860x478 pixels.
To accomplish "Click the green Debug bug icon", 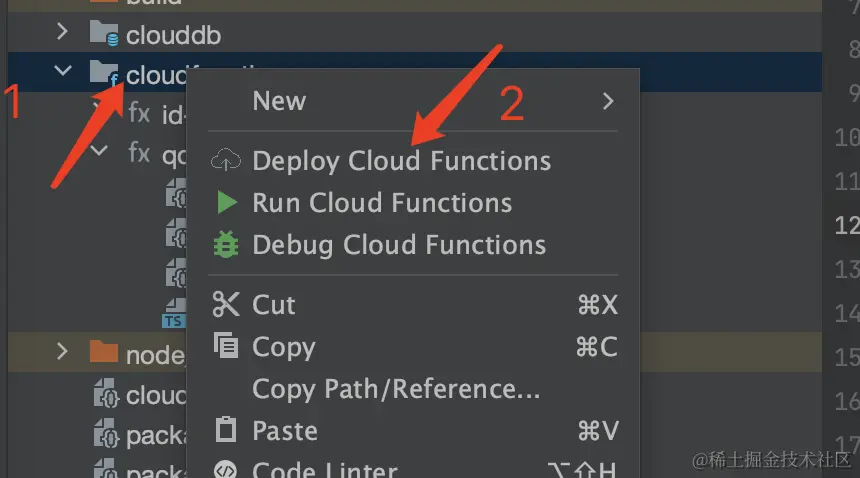I will click(x=227, y=245).
